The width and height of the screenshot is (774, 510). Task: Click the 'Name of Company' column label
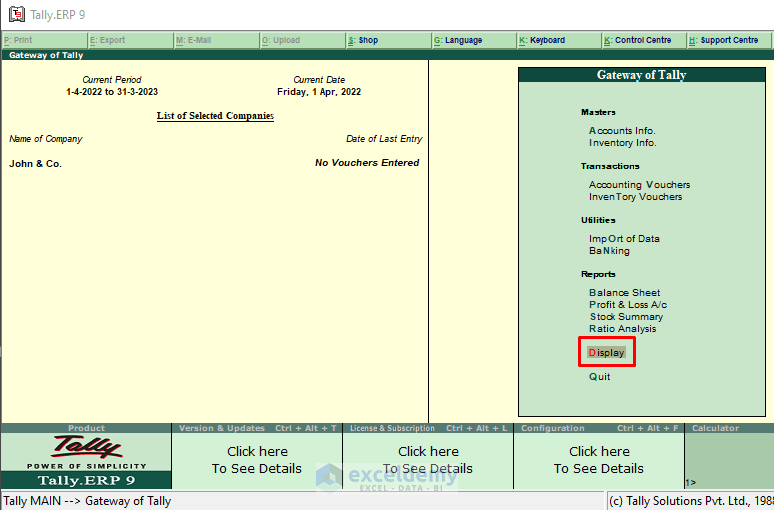pos(45,139)
